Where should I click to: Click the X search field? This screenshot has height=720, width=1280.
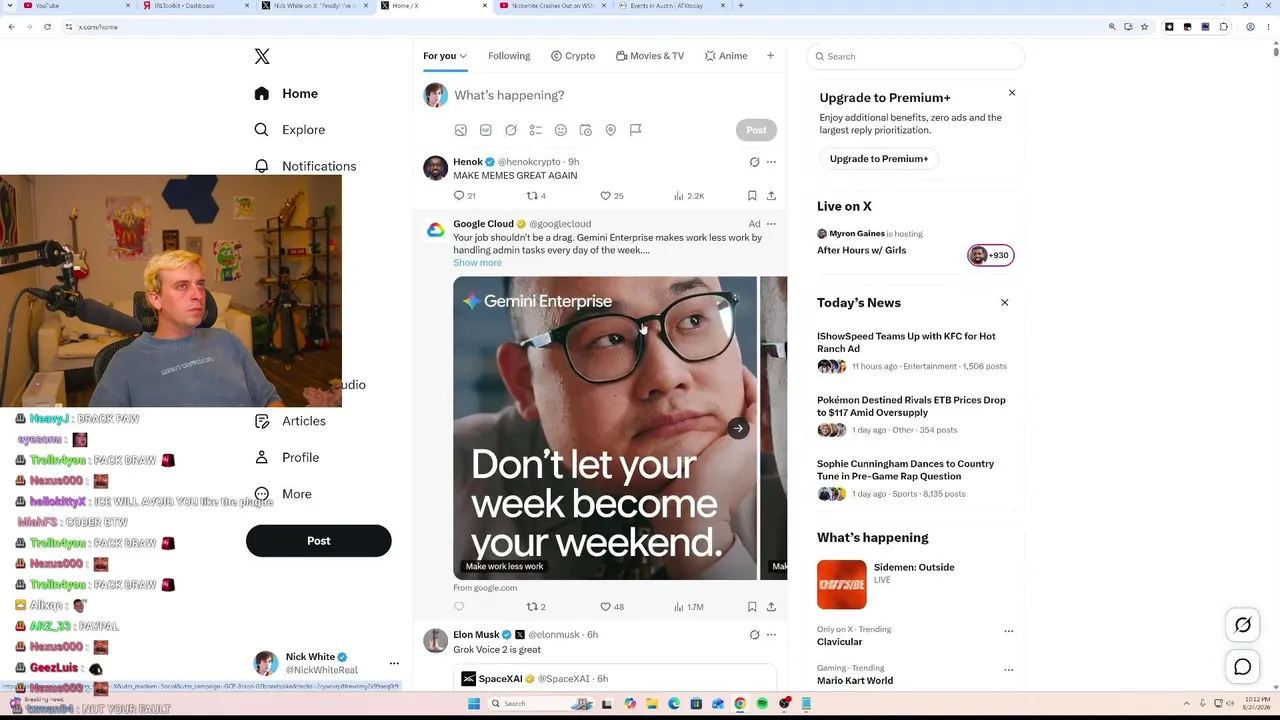915,57
